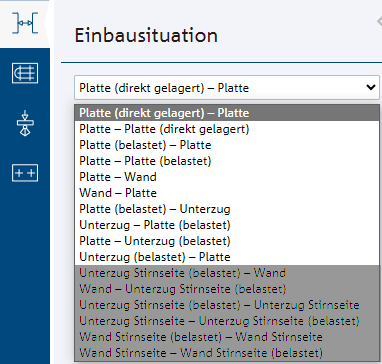This screenshot has height=364, width=382.
Task: Select the reinforcement grid sidebar icon
Action: pos(25,73)
